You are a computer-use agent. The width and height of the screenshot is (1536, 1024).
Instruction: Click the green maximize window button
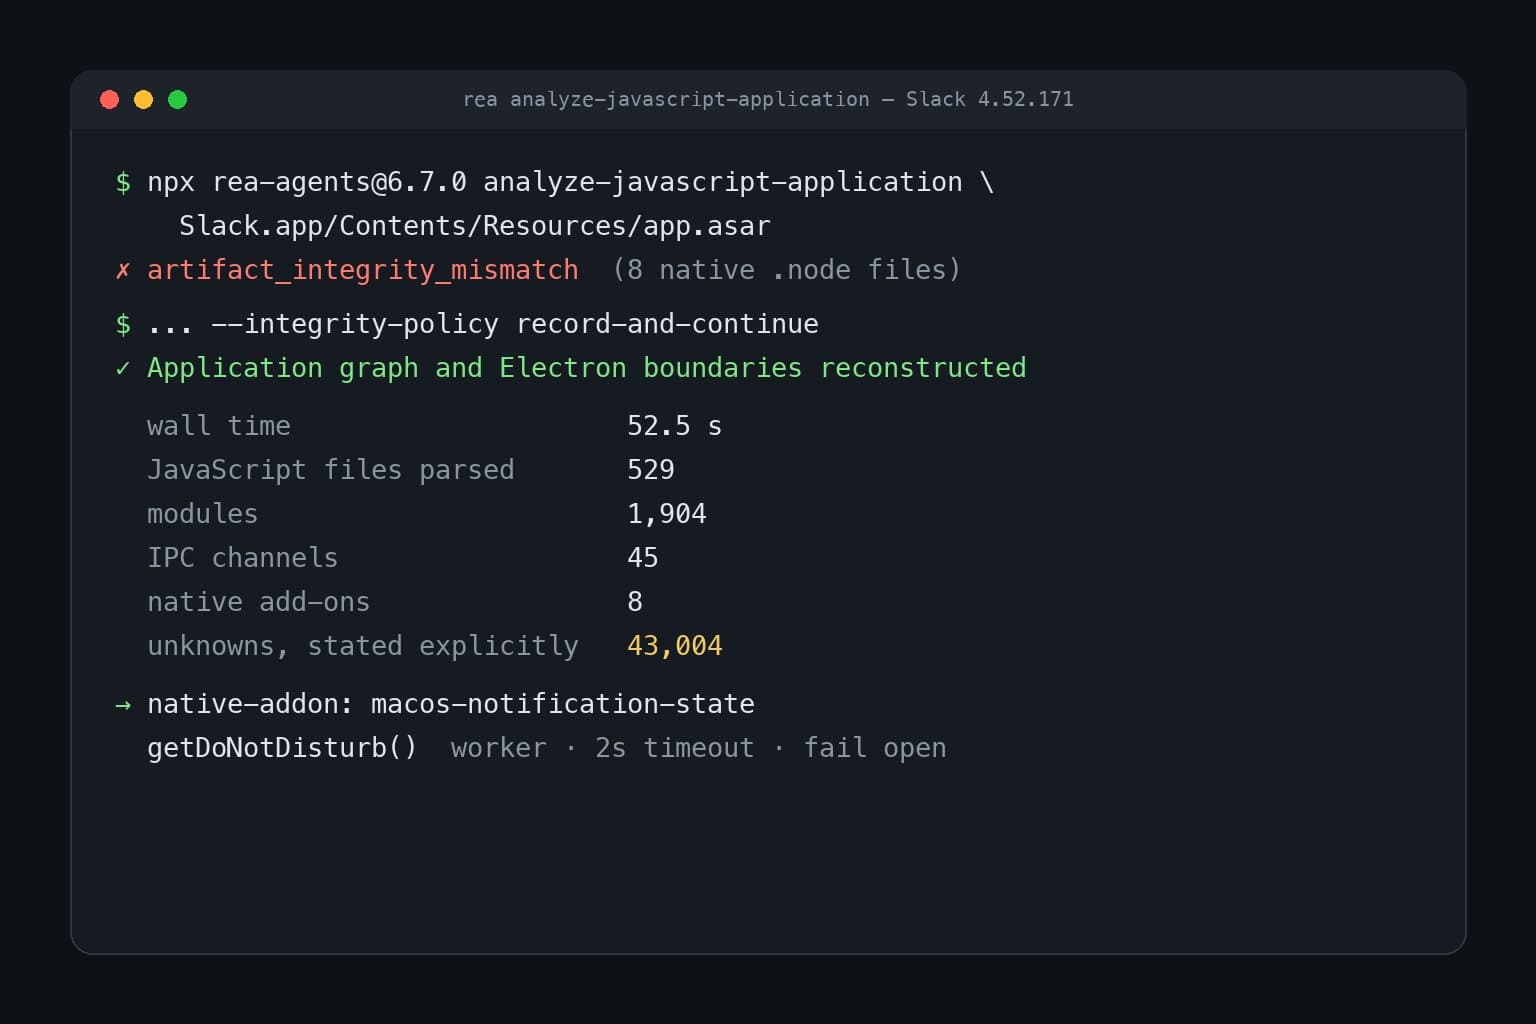pos(178,99)
